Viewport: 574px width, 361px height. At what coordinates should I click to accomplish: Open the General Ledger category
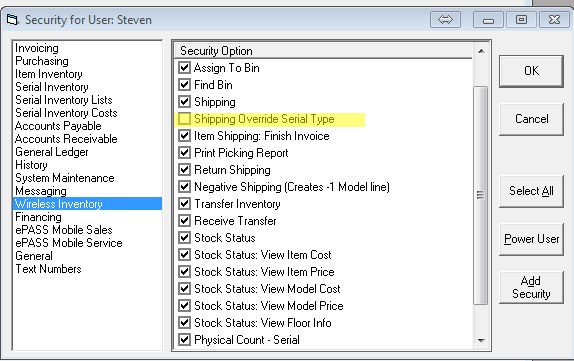pyautogui.click(x=52, y=152)
